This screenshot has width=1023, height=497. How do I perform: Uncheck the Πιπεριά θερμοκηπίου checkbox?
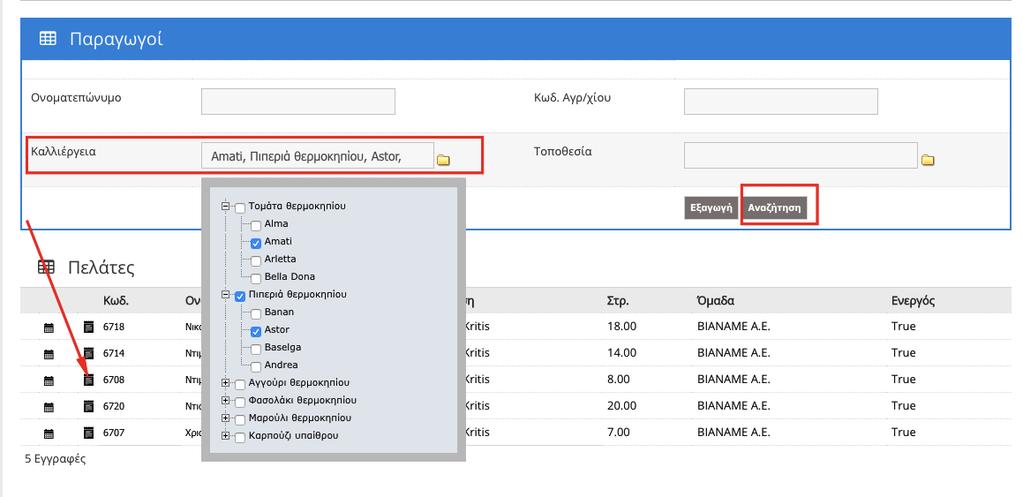coord(240,297)
